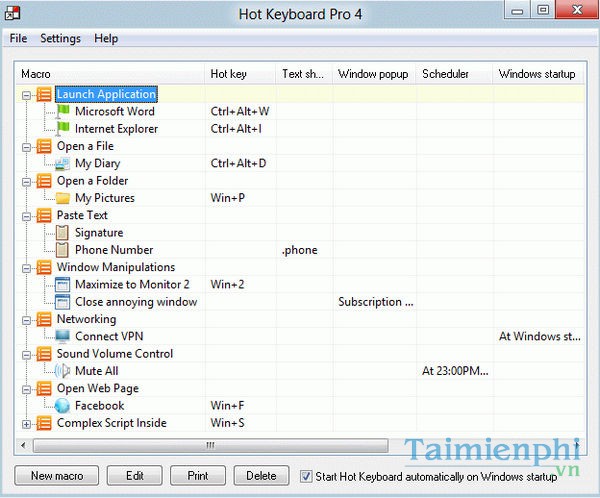Image resolution: width=600 pixels, height=498 pixels.
Task: Click the My Pictures folder icon
Action: [63, 198]
